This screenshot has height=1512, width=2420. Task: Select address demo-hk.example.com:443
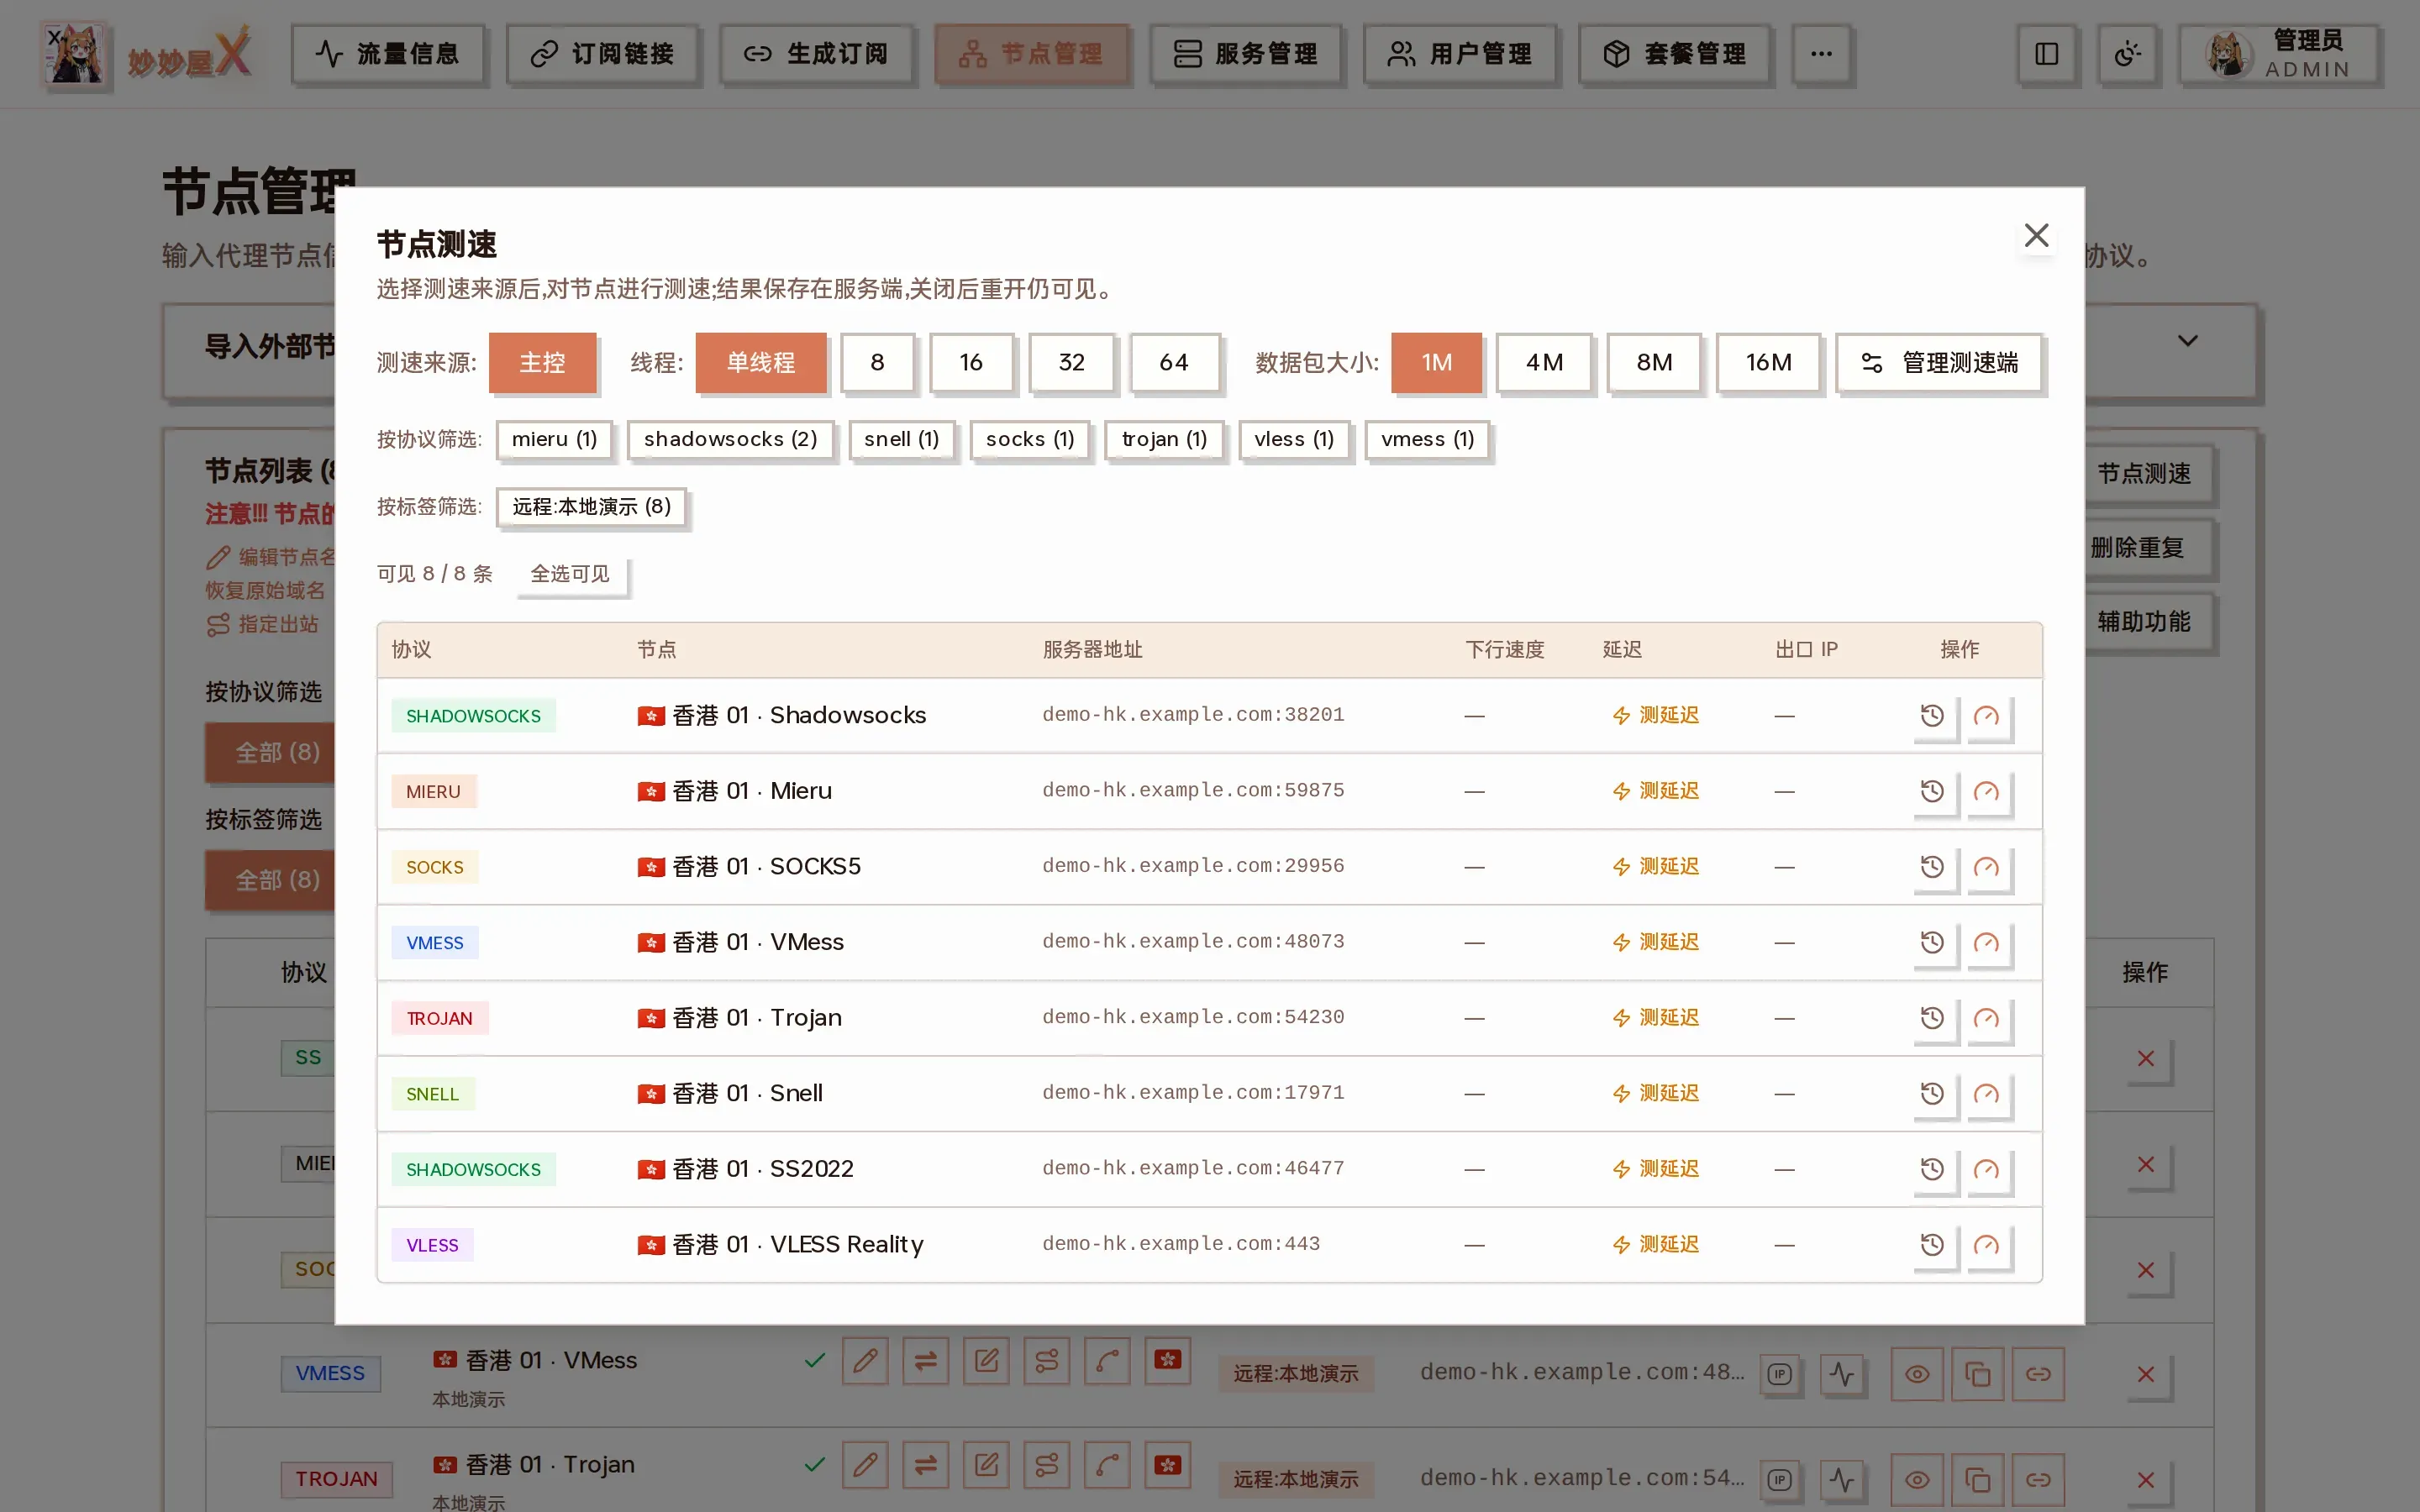click(x=1181, y=1244)
